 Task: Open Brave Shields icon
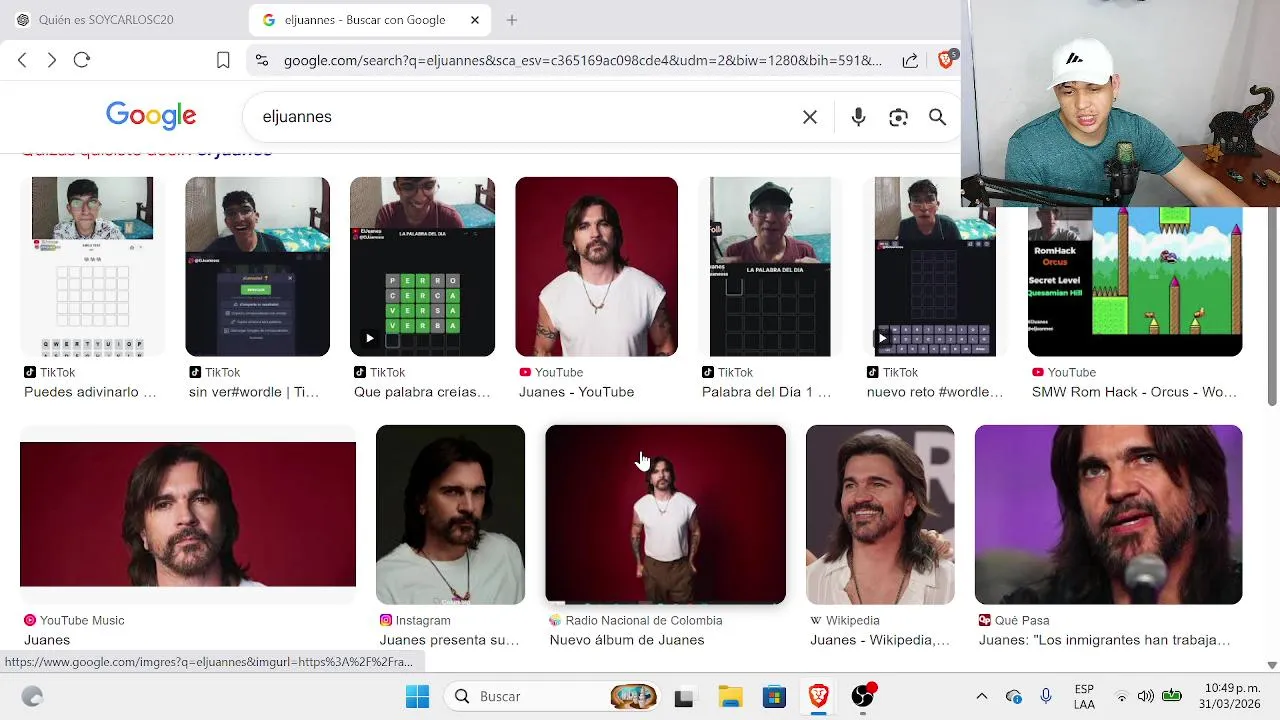(946, 60)
